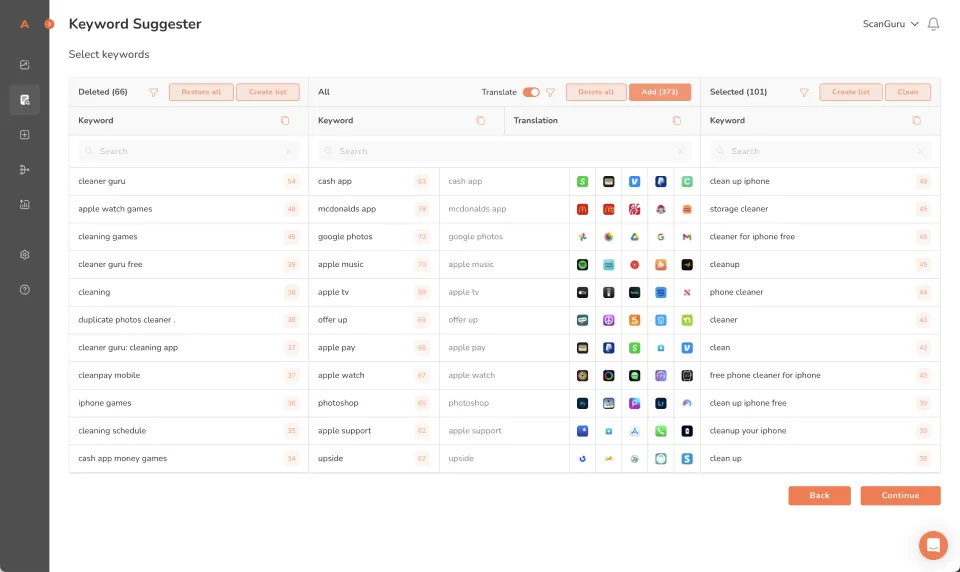Copy the All Keyword column

tap(480, 121)
